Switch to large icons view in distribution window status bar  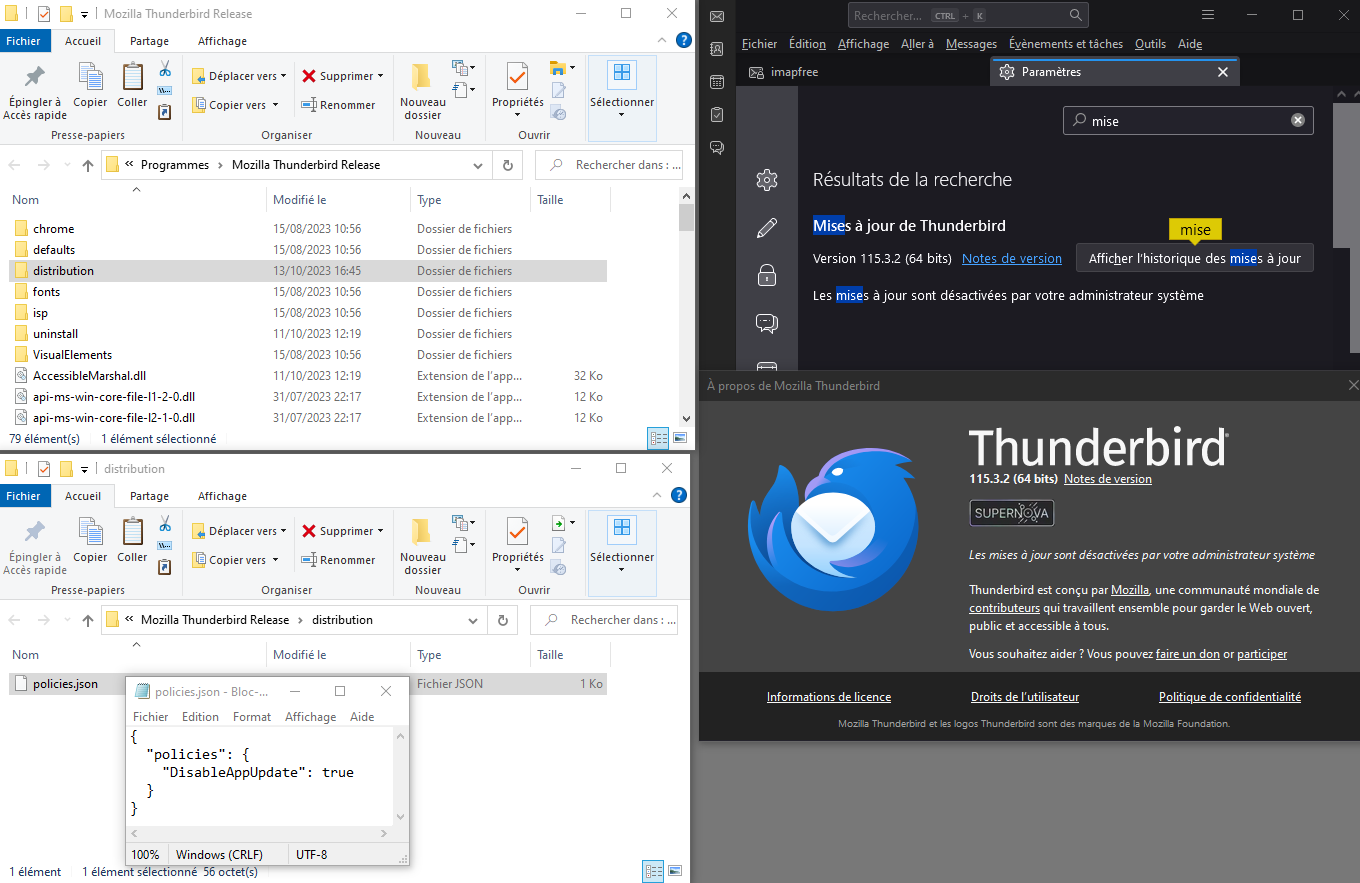click(676, 871)
